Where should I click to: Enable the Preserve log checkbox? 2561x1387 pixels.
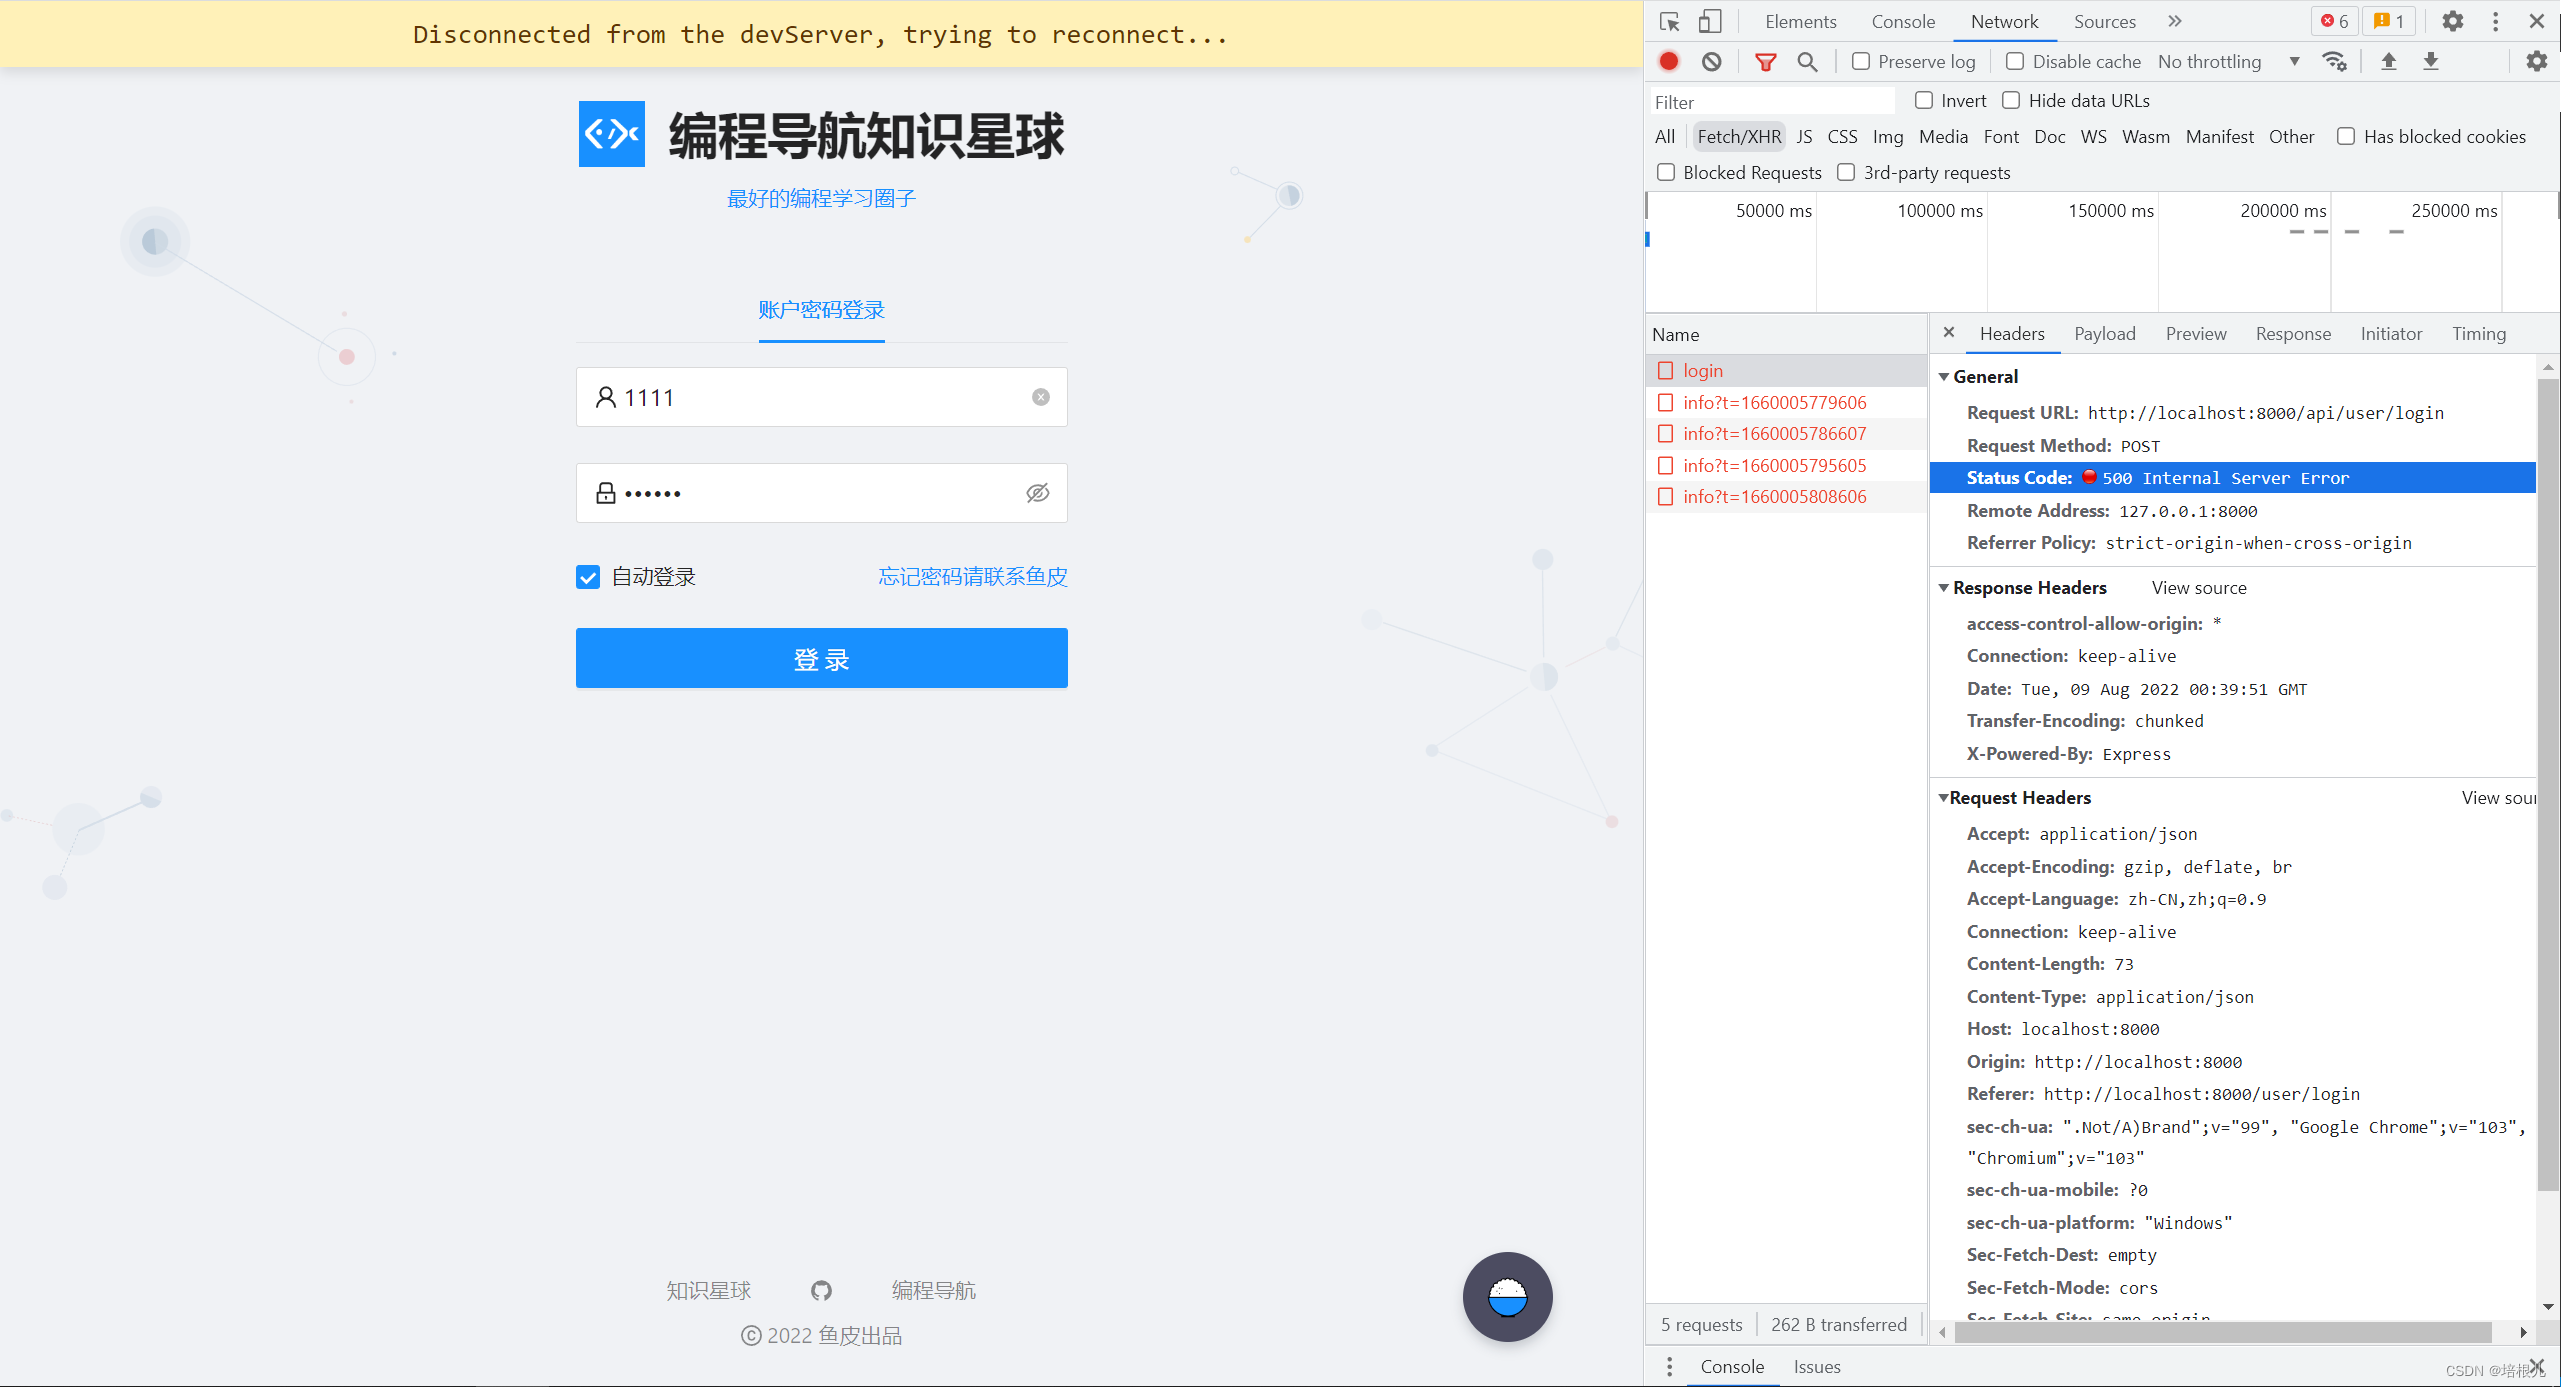(1861, 61)
